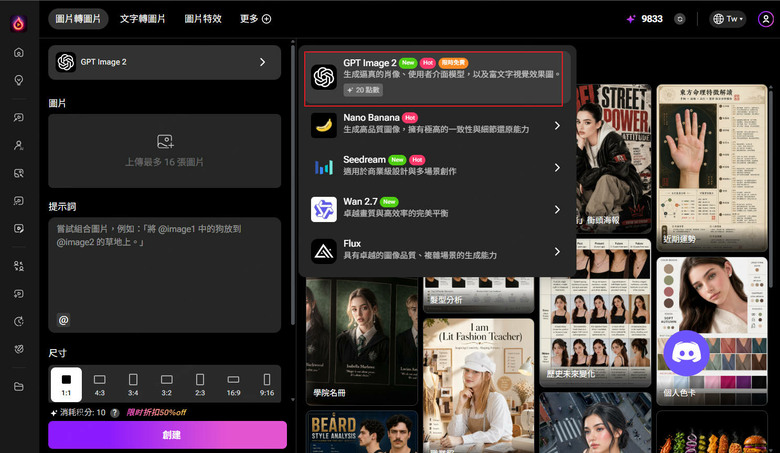Select the 9:16 aspect ratio
Screen dimensions: 780x453
tap(267, 384)
